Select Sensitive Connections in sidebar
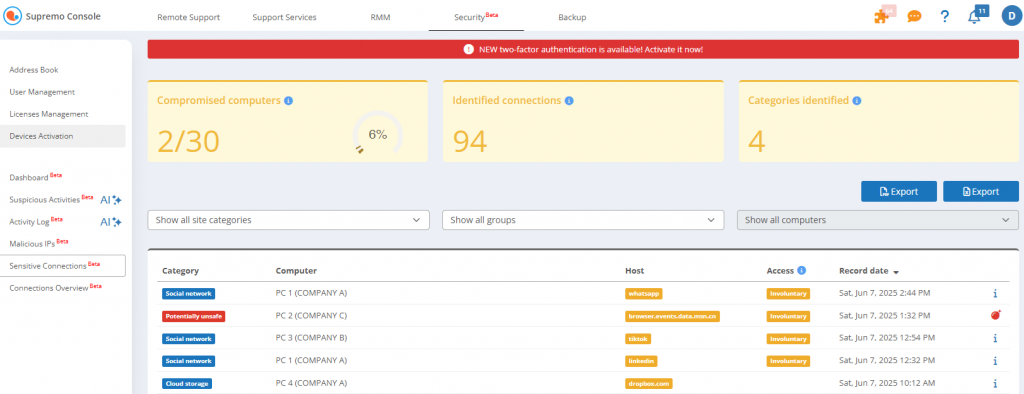 point(63,266)
